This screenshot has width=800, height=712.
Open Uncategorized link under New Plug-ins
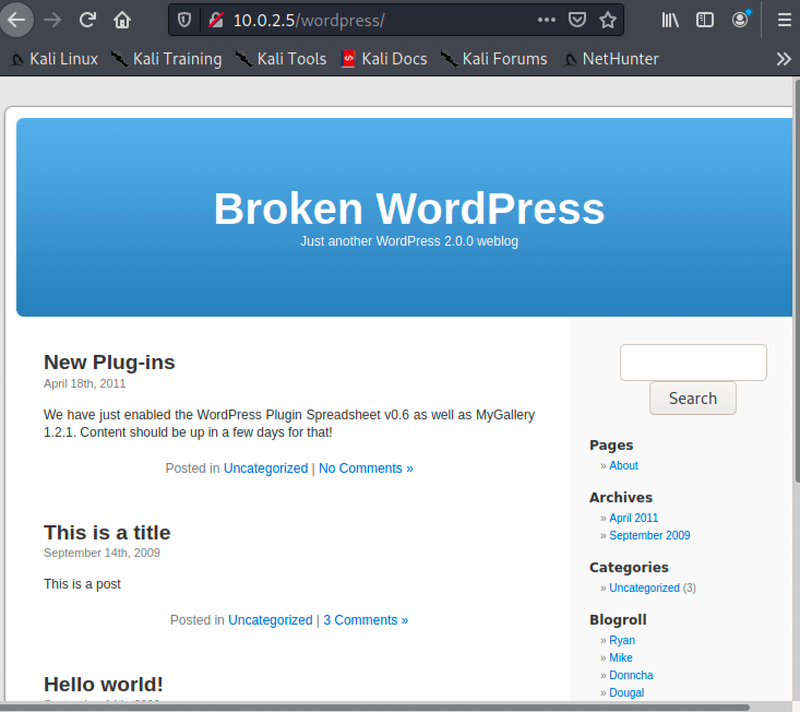tap(266, 468)
